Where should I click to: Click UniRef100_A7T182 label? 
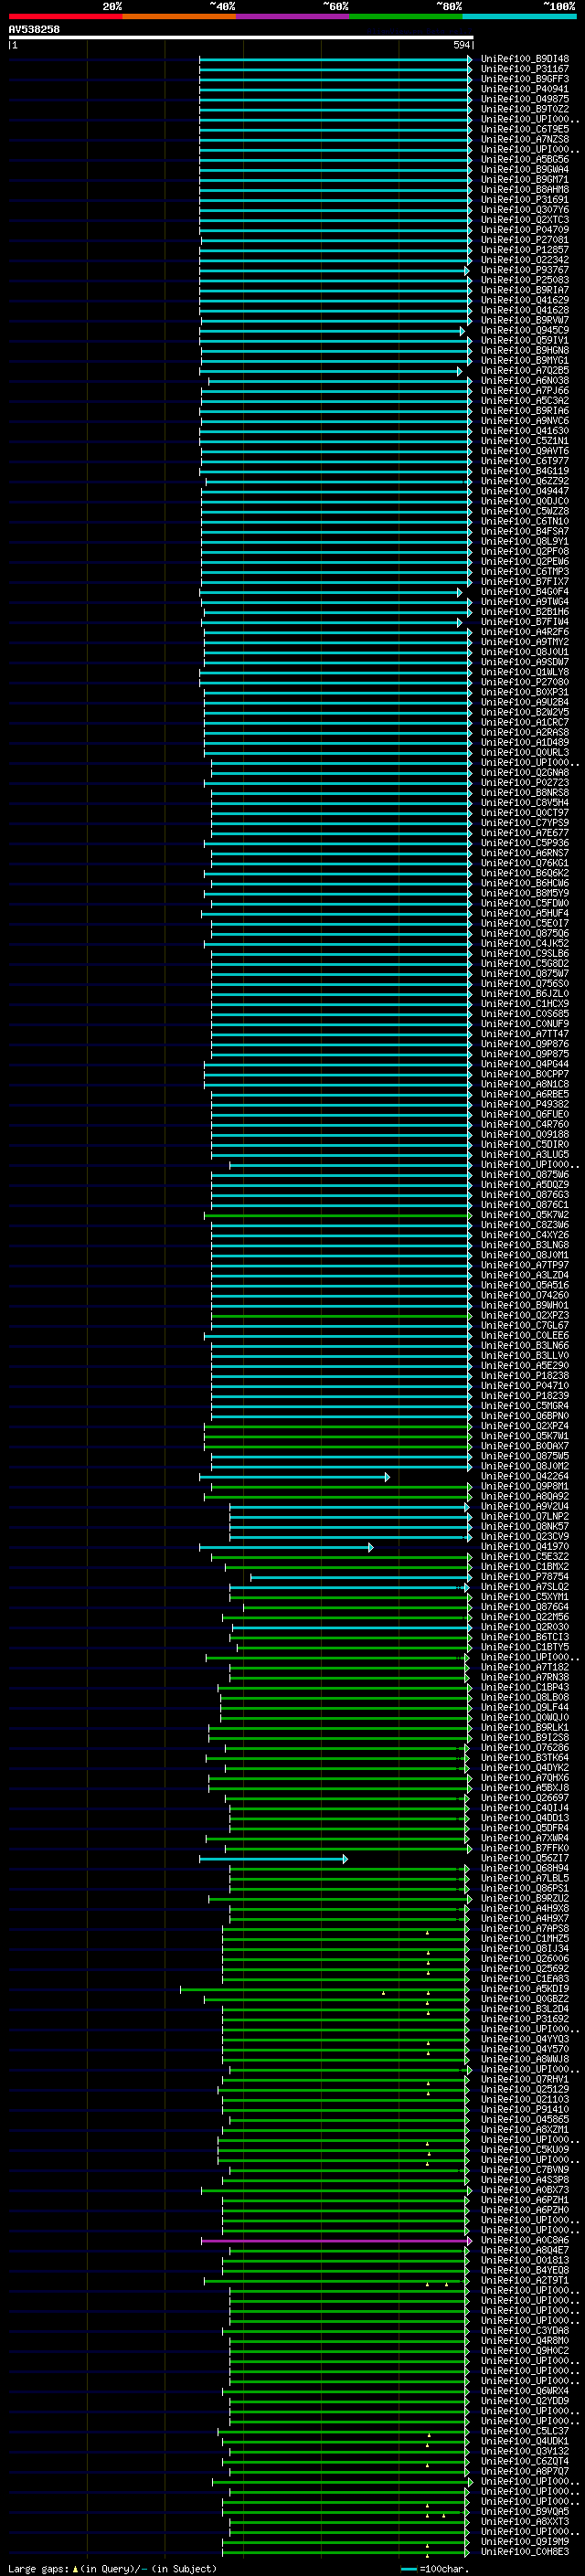click(524, 1668)
